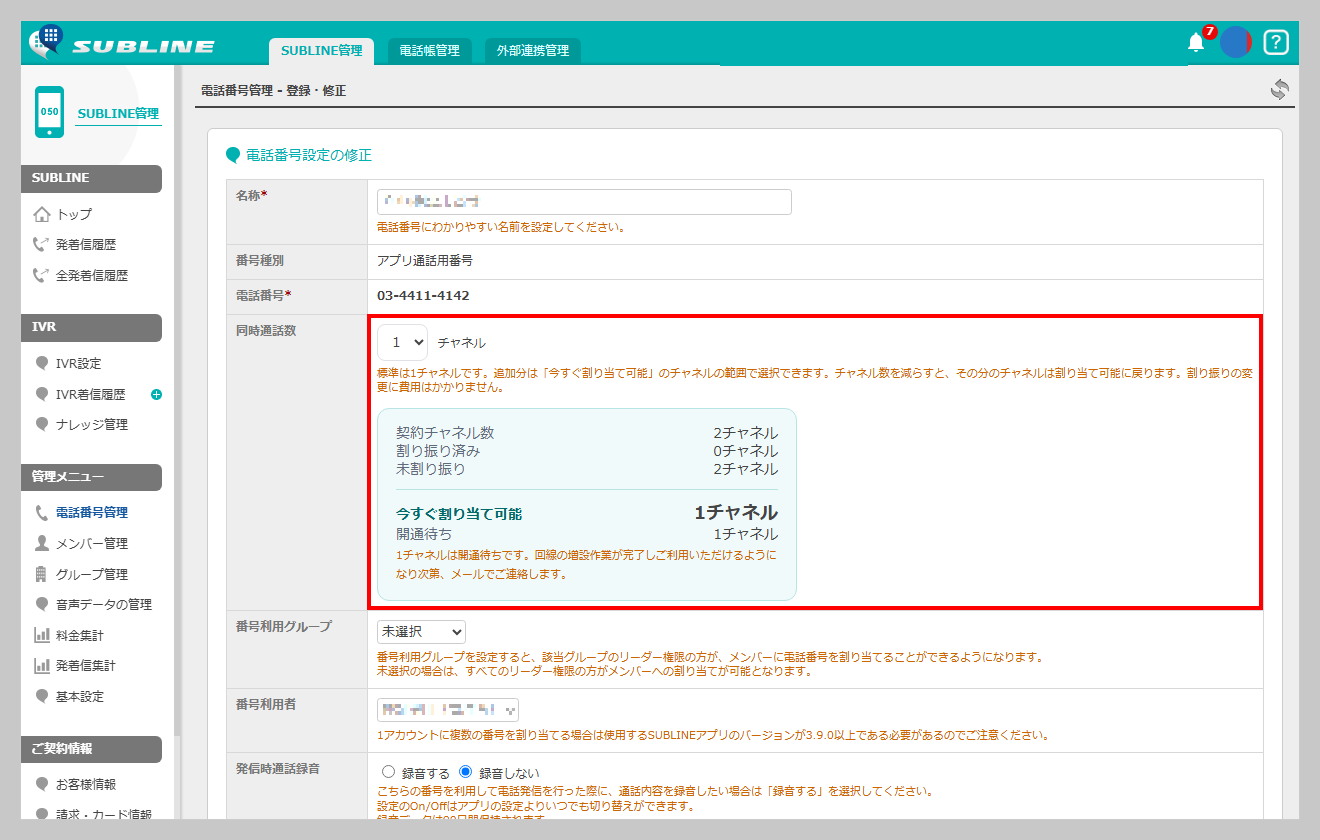Viewport: 1320px width, 840px height.
Task: Open the notifications bell
Action: pyautogui.click(x=1196, y=42)
